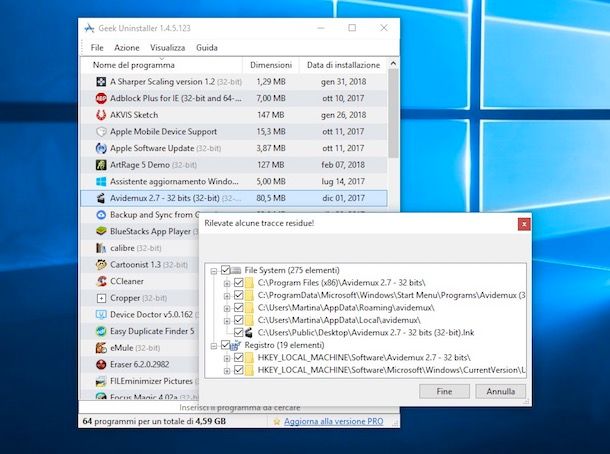Click the Adblock Plus for IE icon
The height and width of the screenshot is (454, 610).
[101, 98]
